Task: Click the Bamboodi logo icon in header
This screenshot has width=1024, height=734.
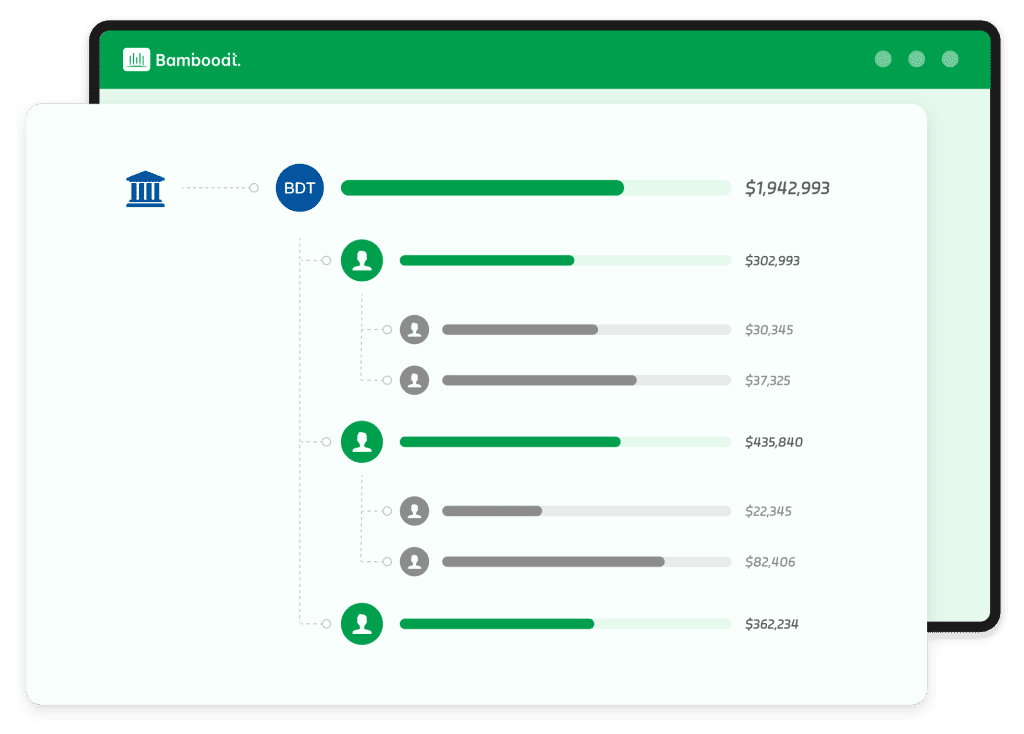Action: (136, 60)
